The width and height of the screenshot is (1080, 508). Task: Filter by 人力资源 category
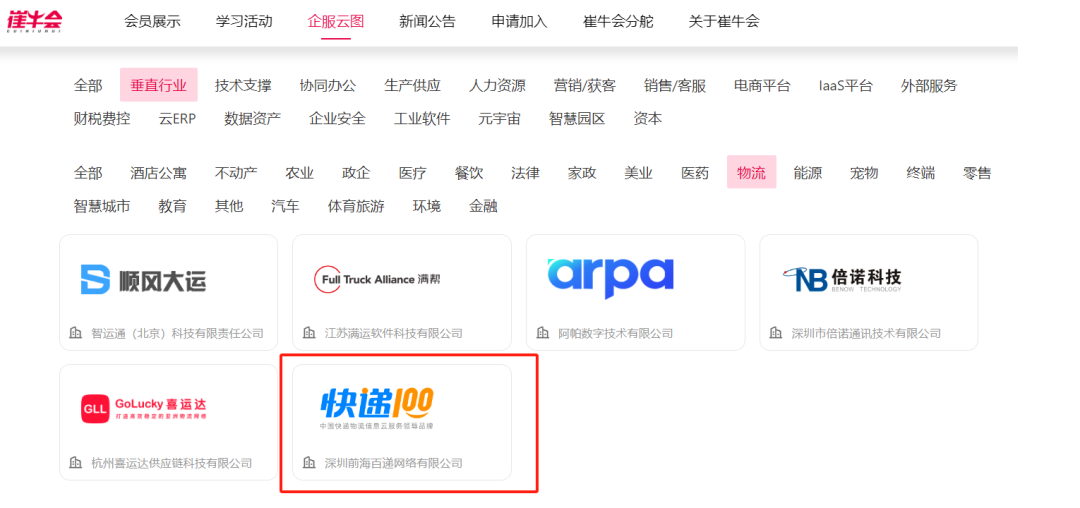coord(497,85)
